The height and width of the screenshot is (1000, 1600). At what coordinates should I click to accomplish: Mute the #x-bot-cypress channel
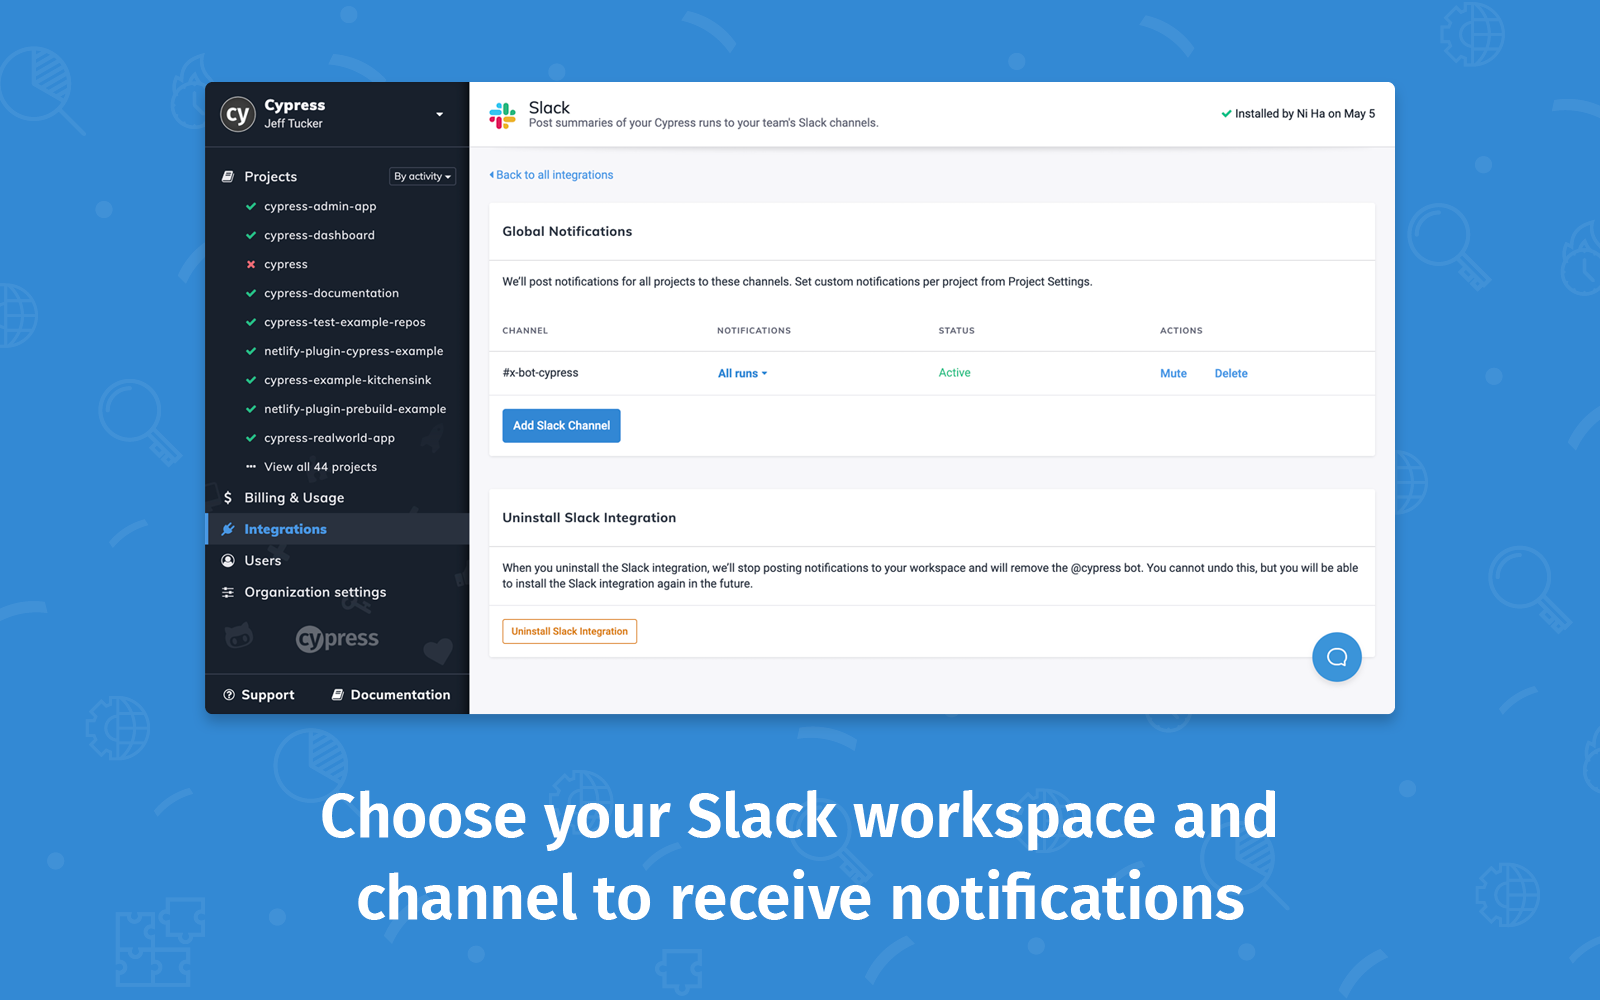1173,374
